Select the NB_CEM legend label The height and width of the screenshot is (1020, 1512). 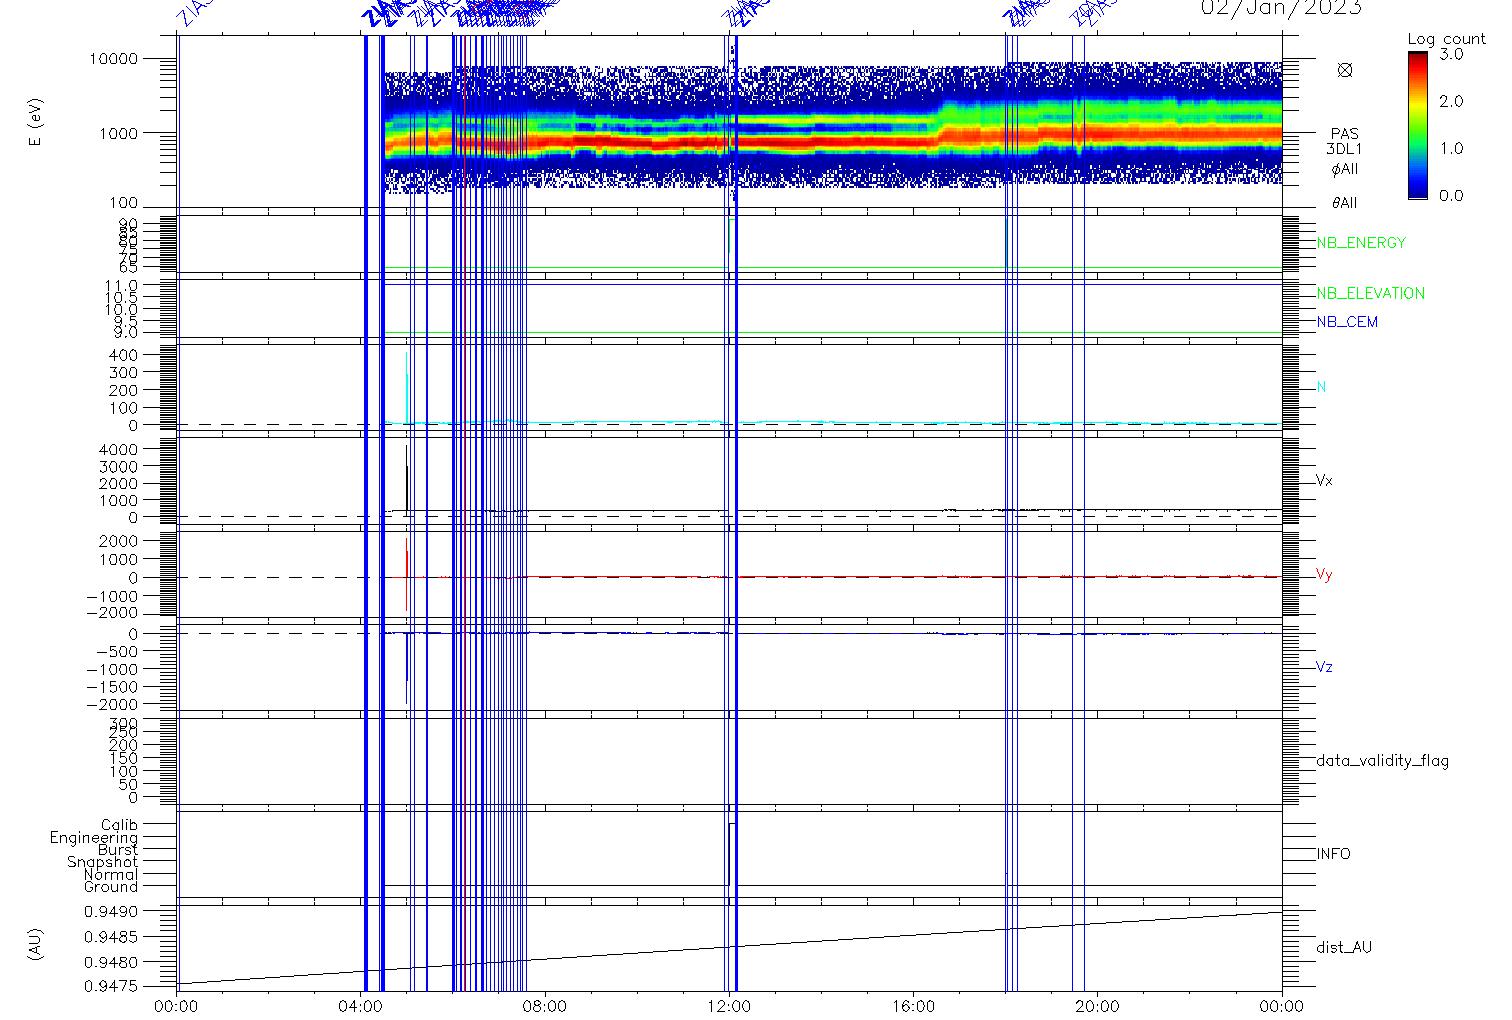(1347, 322)
